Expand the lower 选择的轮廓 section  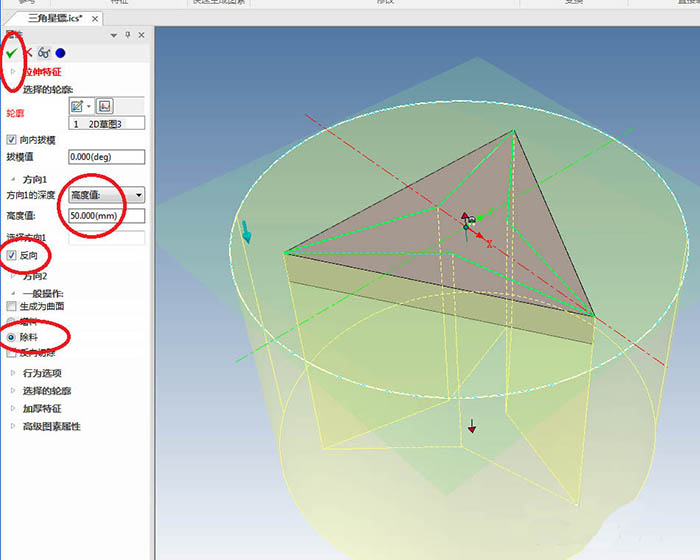(x=13, y=390)
